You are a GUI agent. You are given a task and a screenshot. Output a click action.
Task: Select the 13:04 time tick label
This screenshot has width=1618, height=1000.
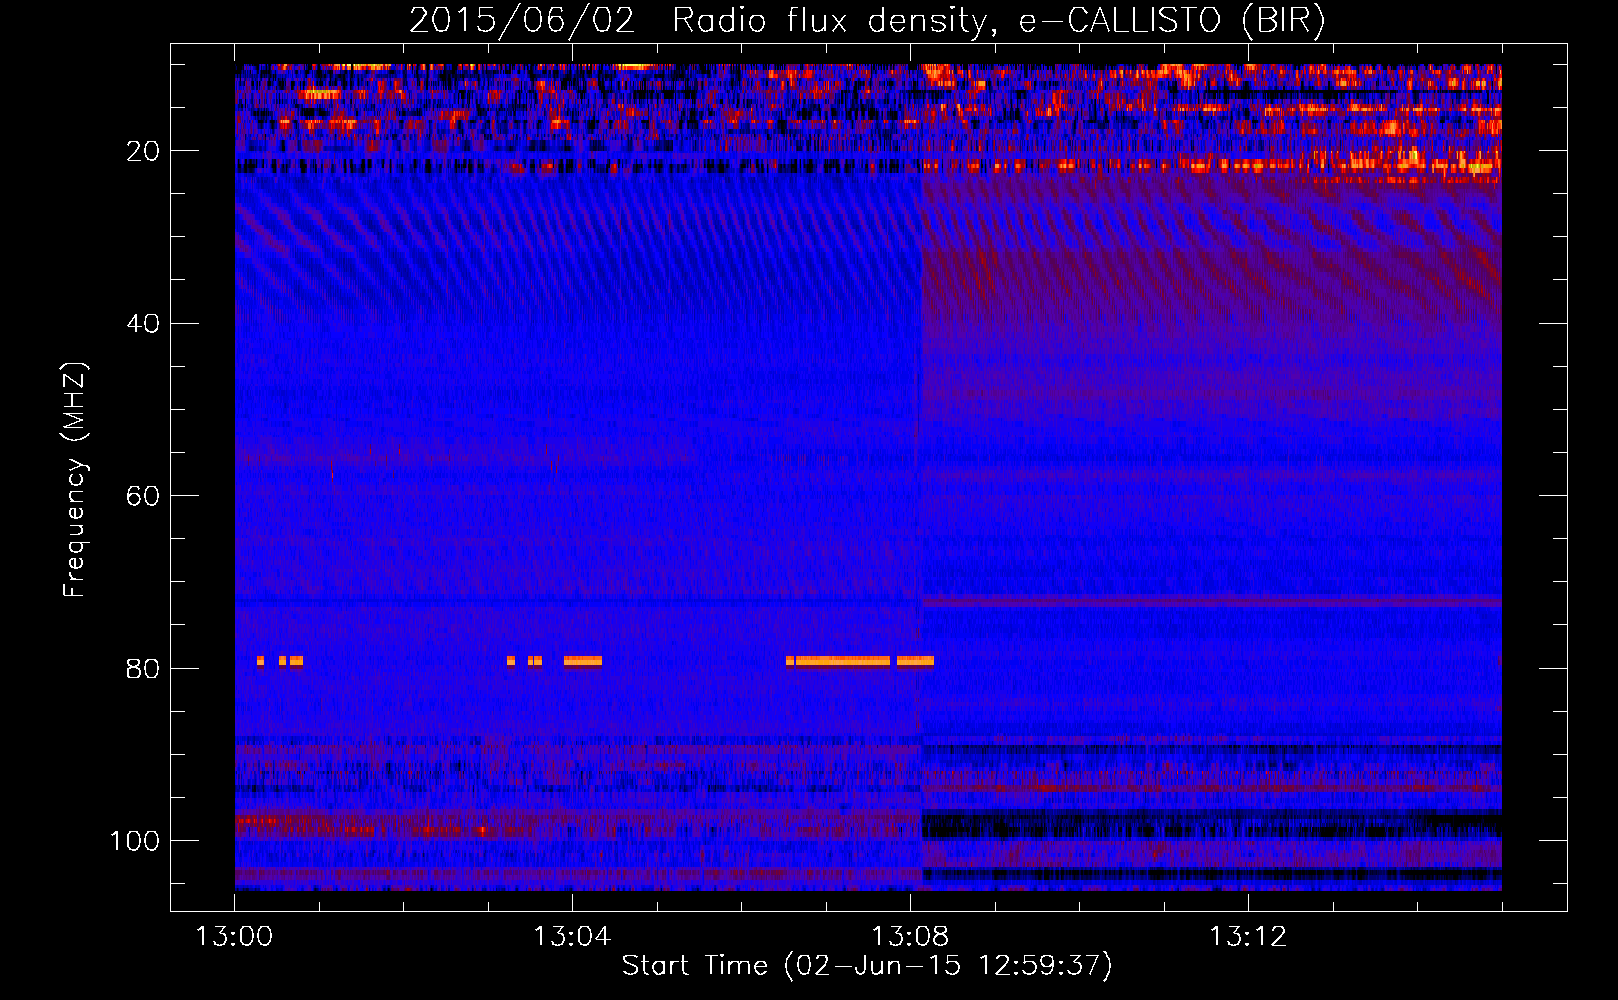point(572,937)
